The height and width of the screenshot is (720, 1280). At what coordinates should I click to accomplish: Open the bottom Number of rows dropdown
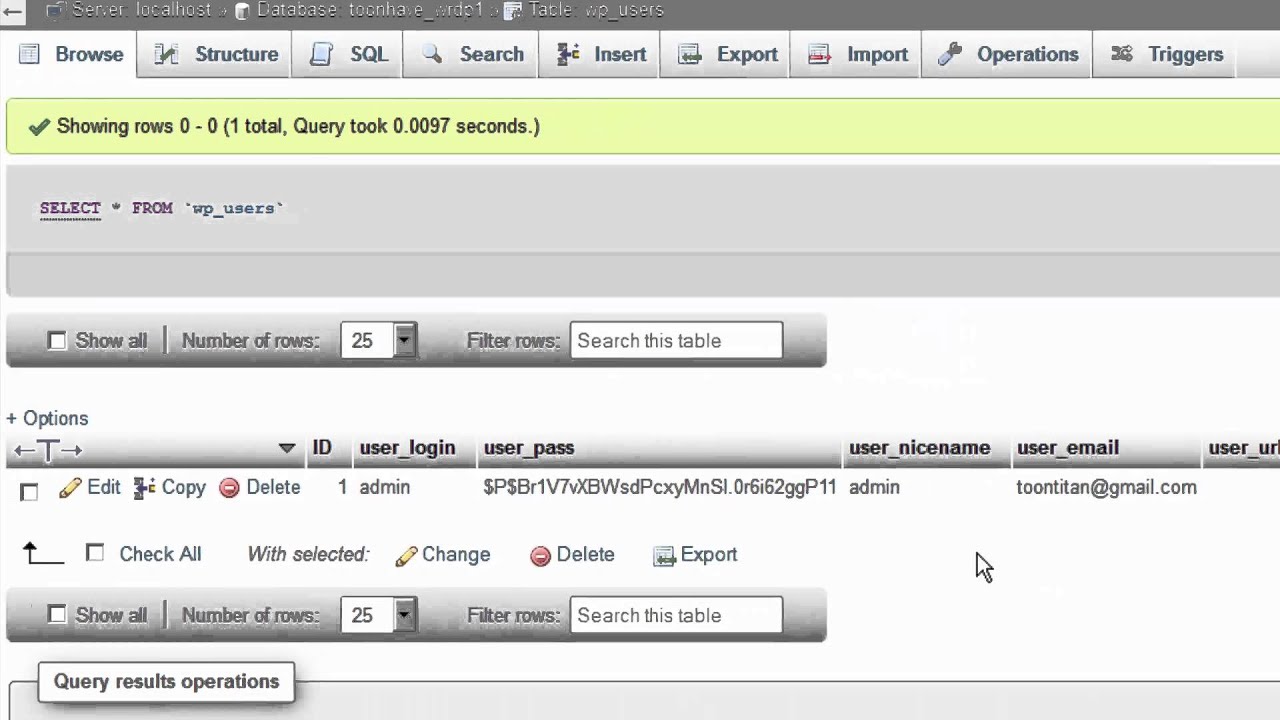[x=378, y=615]
